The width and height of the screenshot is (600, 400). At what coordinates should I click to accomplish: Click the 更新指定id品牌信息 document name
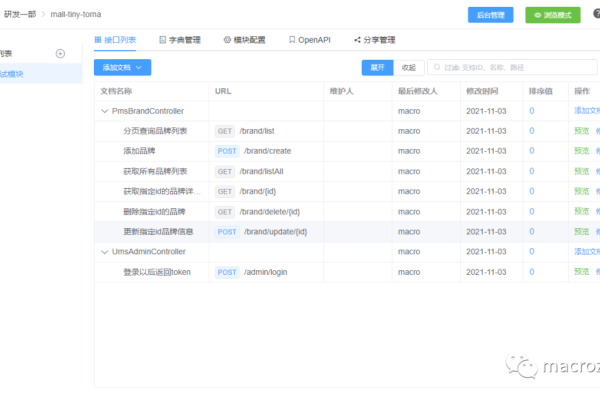(158, 232)
